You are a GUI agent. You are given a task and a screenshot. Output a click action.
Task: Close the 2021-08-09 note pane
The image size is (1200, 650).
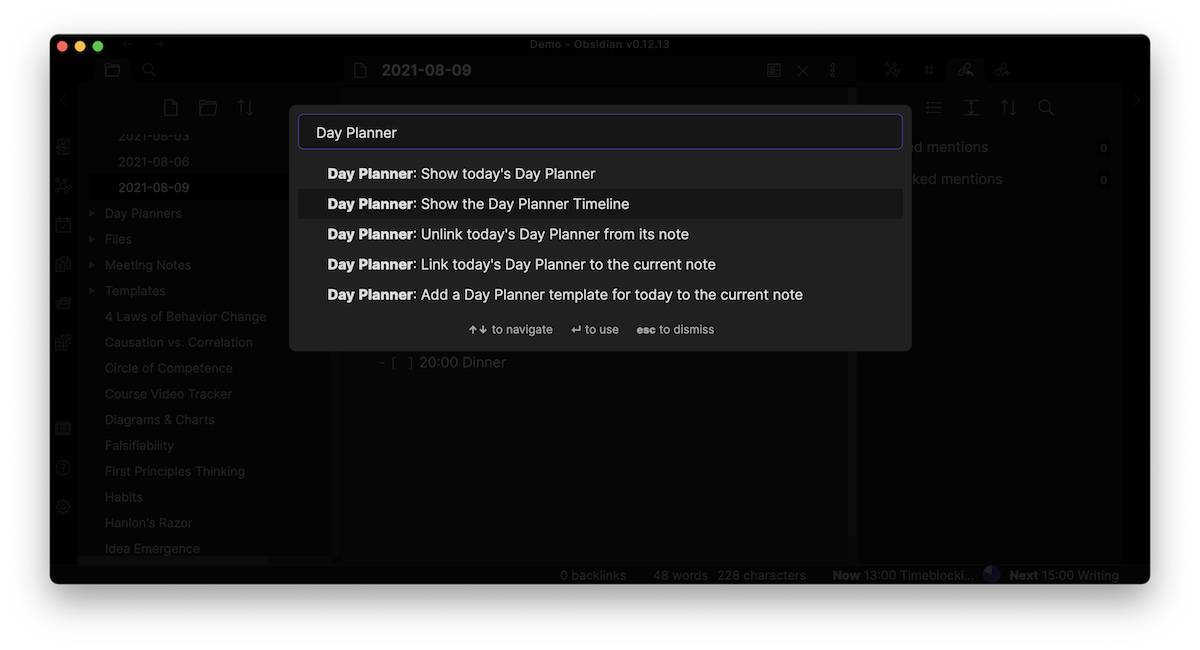803,71
